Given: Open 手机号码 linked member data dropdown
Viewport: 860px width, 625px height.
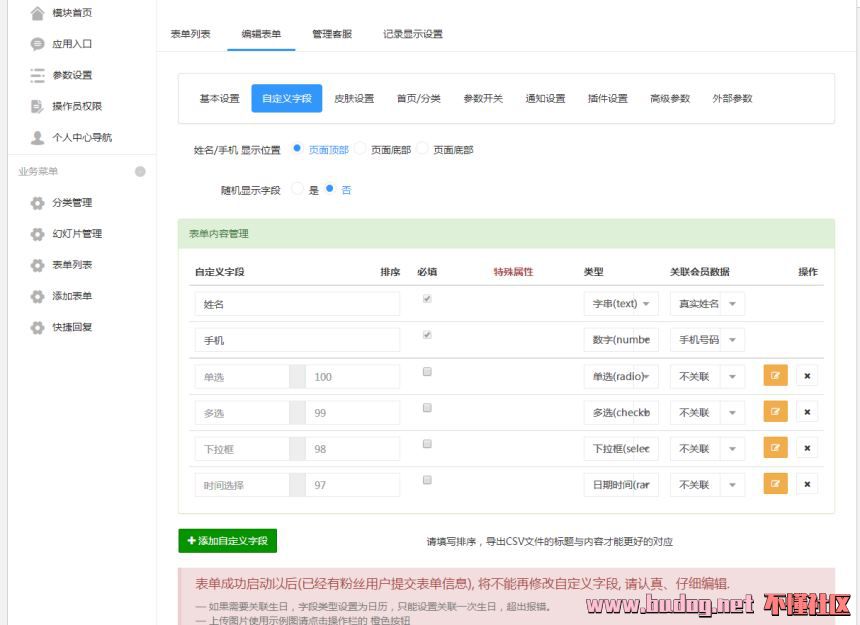Looking at the screenshot, I should tap(707, 340).
